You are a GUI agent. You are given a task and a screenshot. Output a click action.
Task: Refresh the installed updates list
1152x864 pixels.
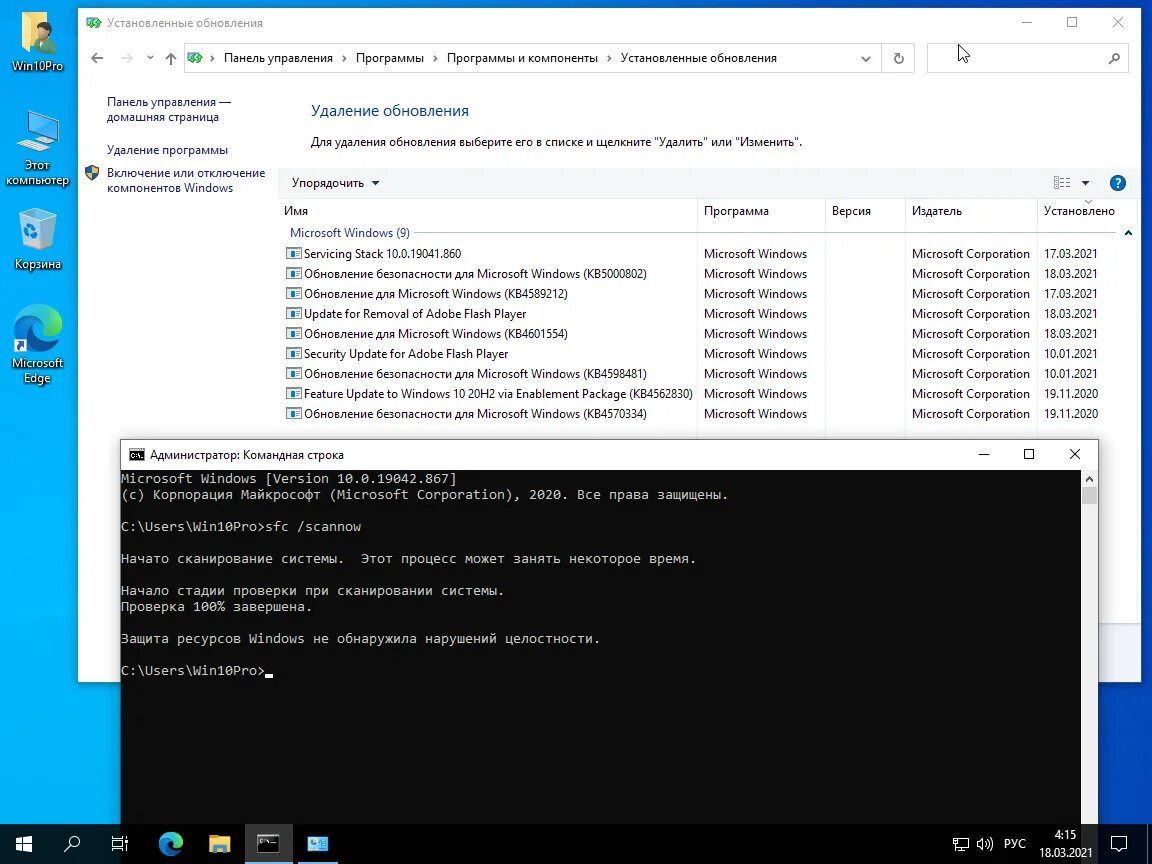pyautogui.click(x=898, y=58)
